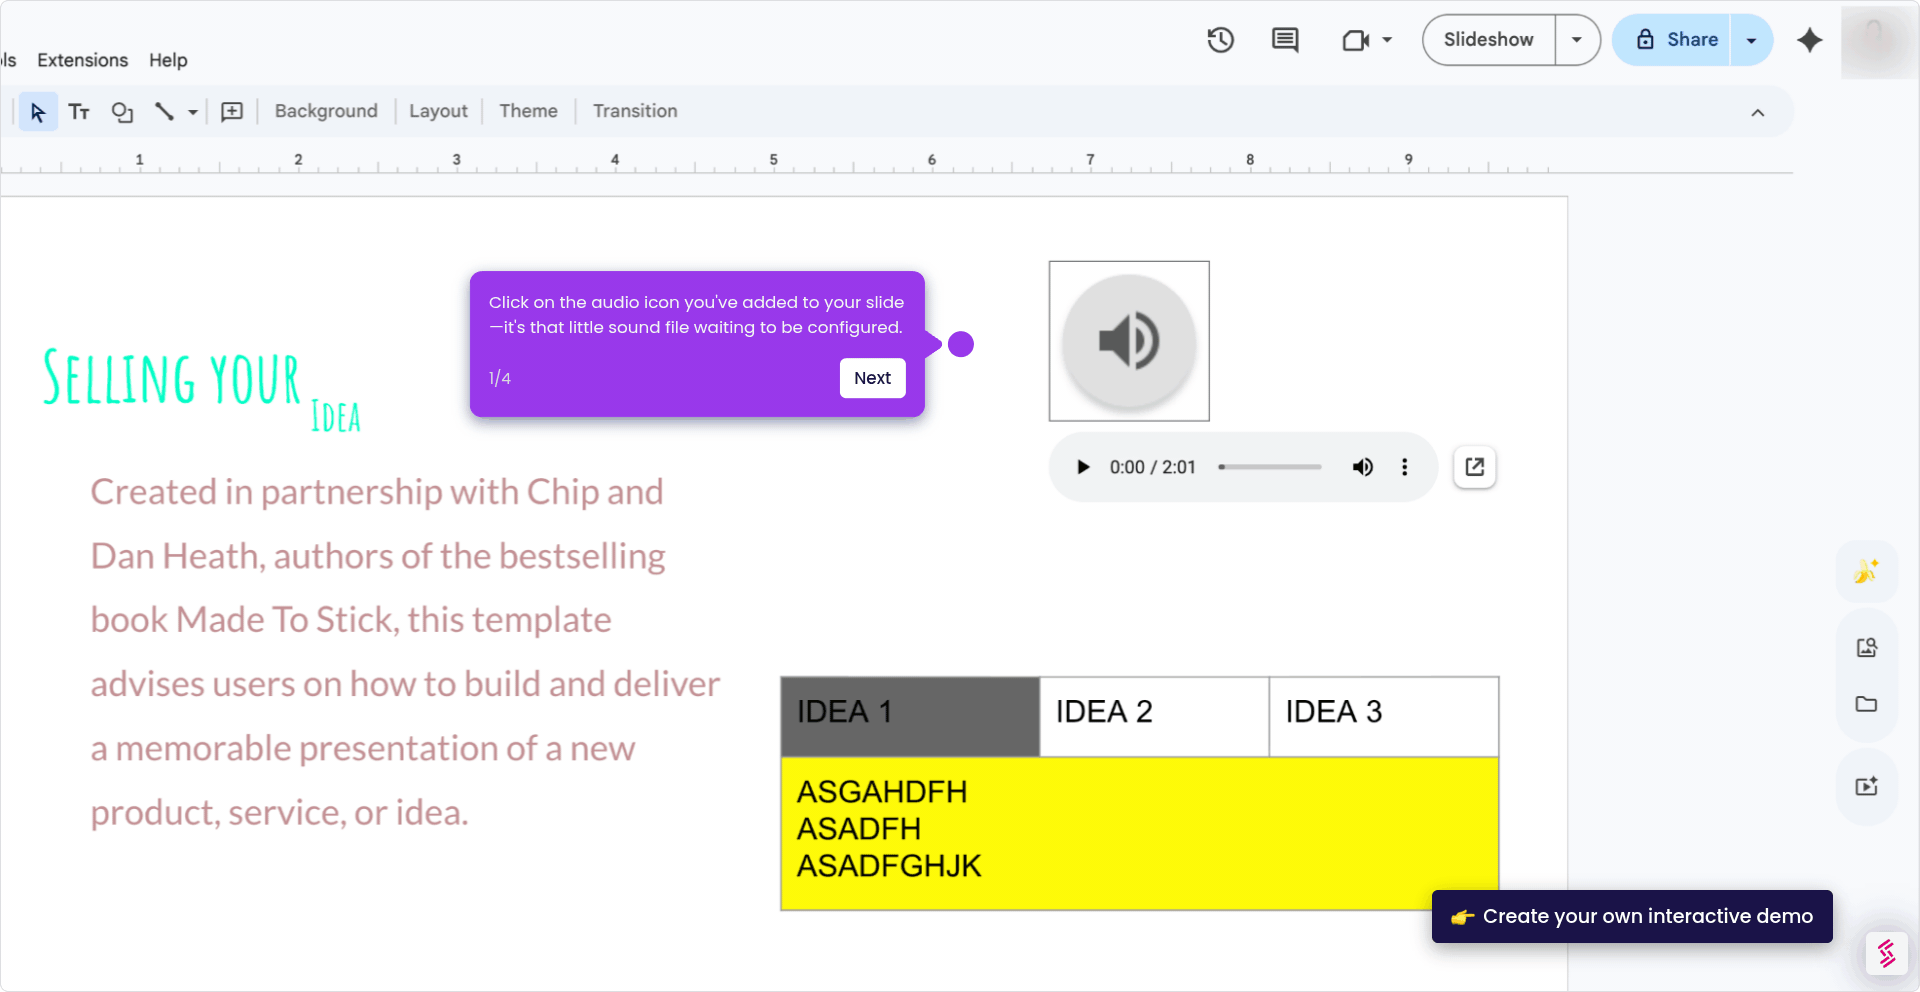Start the Slideshow
1920x992 pixels.
click(1488, 40)
